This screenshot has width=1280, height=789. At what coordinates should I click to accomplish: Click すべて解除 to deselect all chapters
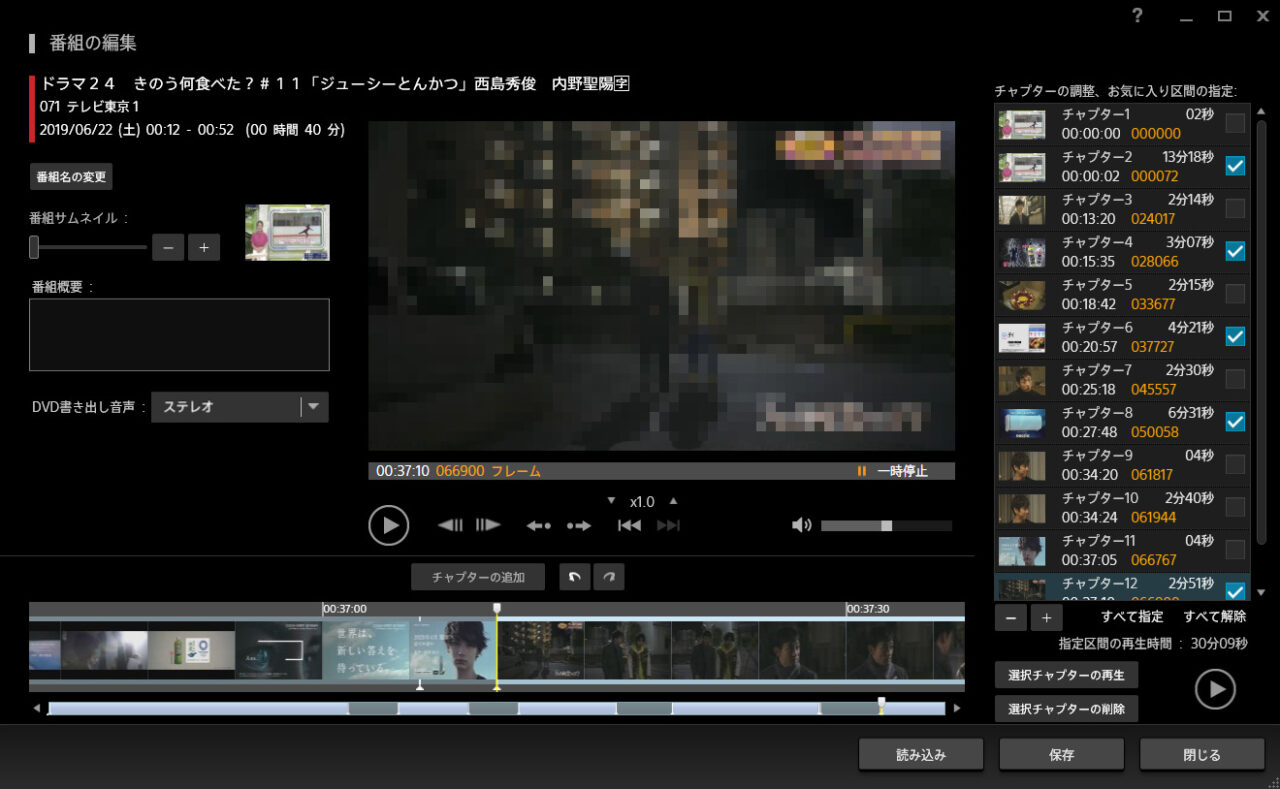tap(1214, 617)
